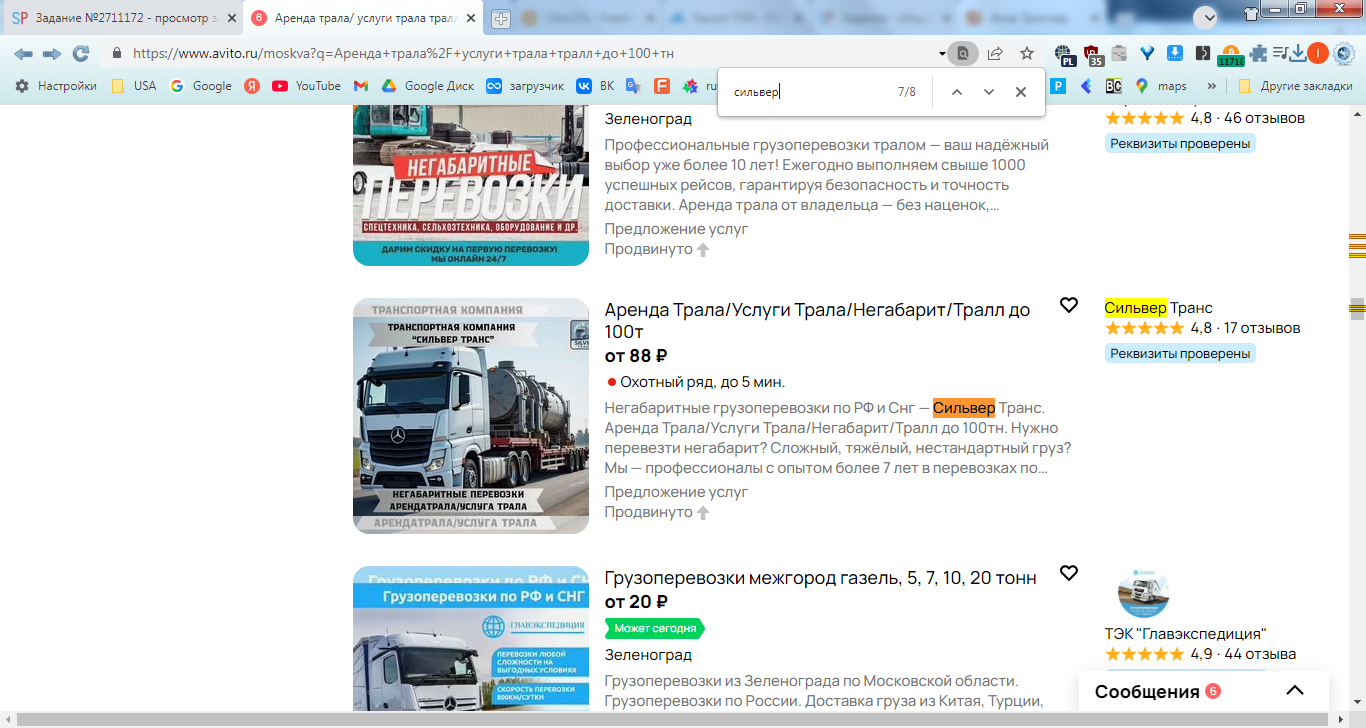Viewport: 1366px width, 728px height.
Task: Open the Chrome downloads tray icon
Action: 1298,54
